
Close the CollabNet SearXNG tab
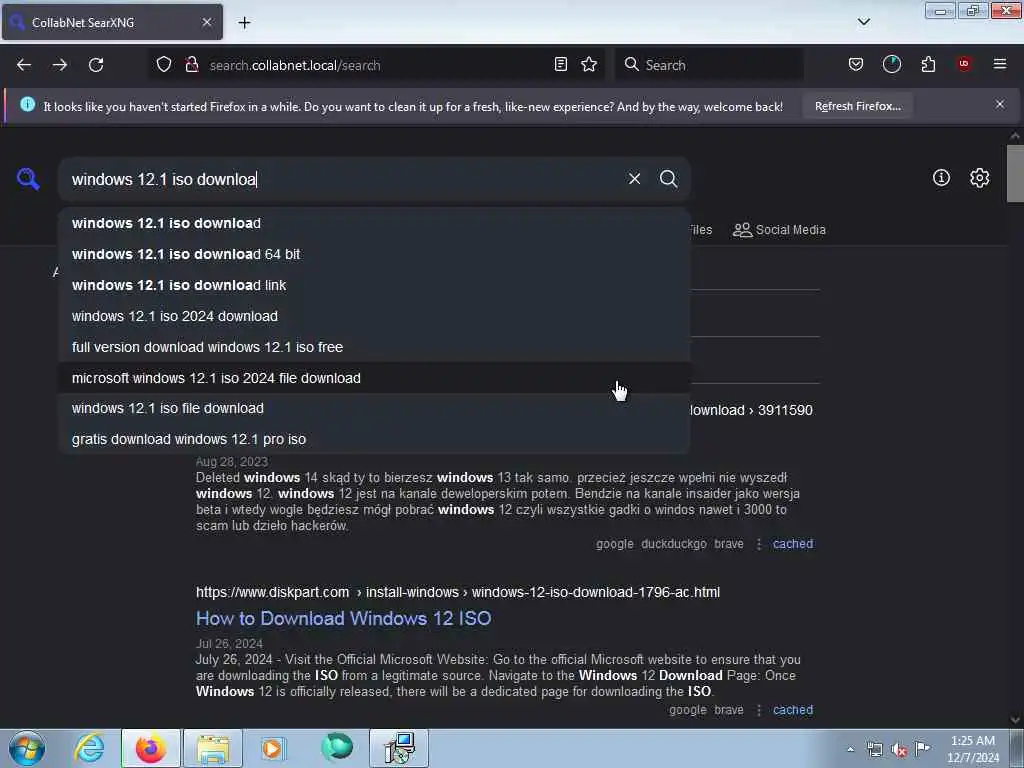click(206, 22)
